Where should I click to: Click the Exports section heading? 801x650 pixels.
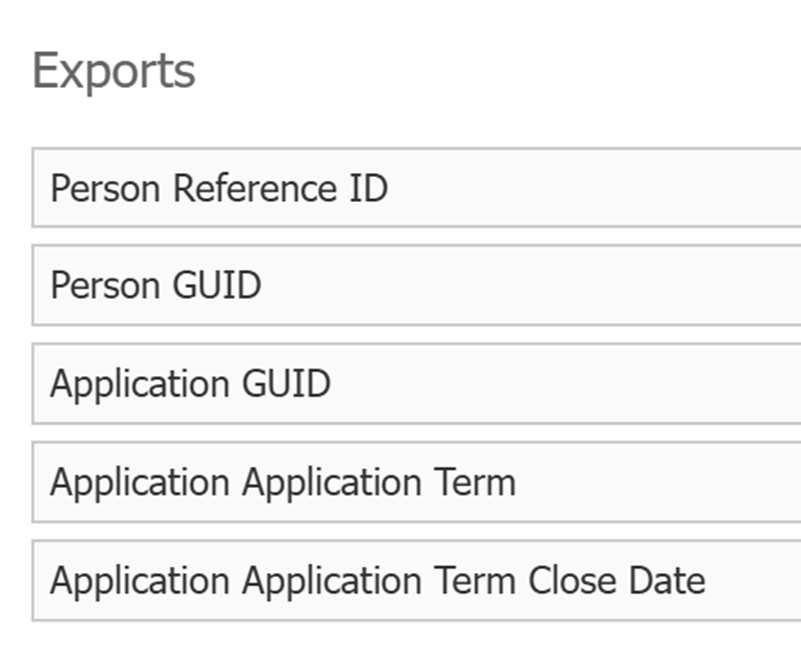pyautogui.click(x=114, y=71)
